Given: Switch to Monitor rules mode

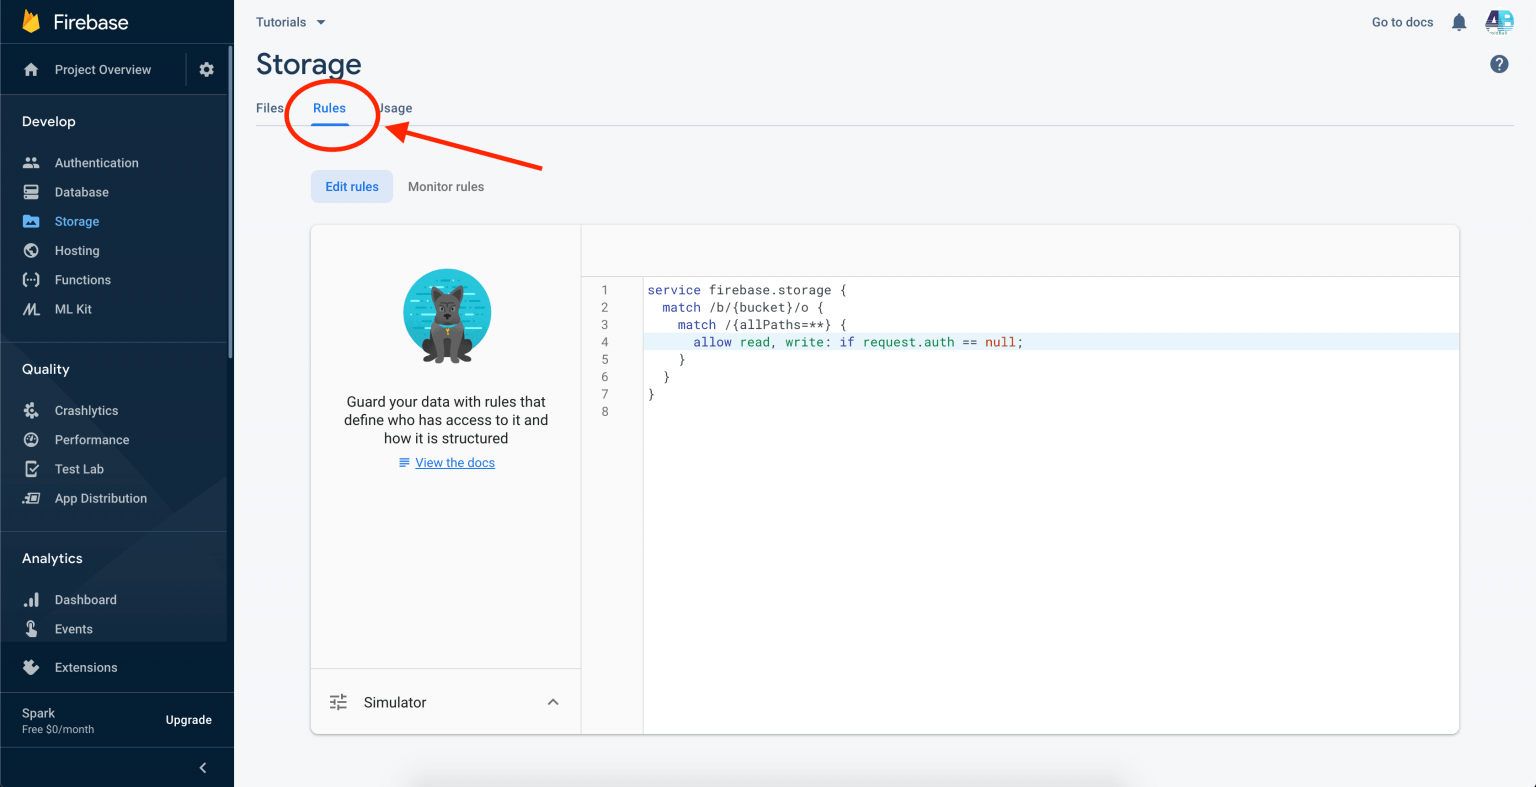Looking at the screenshot, I should (x=445, y=186).
